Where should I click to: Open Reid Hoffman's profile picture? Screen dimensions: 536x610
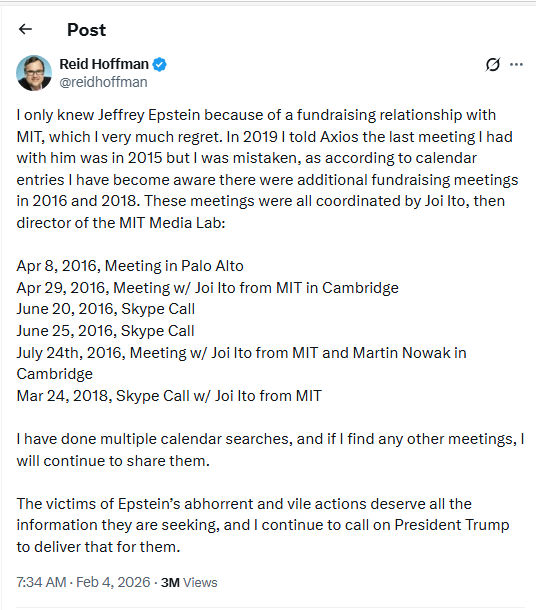click(x=34, y=73)
